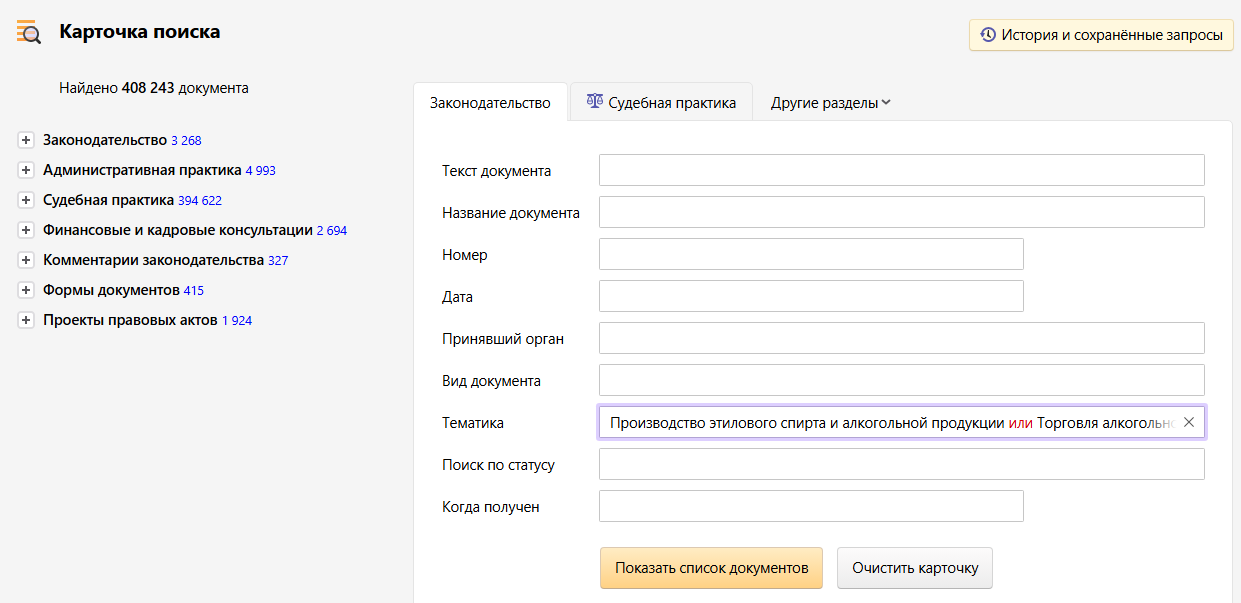
Task: Clear the Тематика field with X icon
Action: 1189,422
